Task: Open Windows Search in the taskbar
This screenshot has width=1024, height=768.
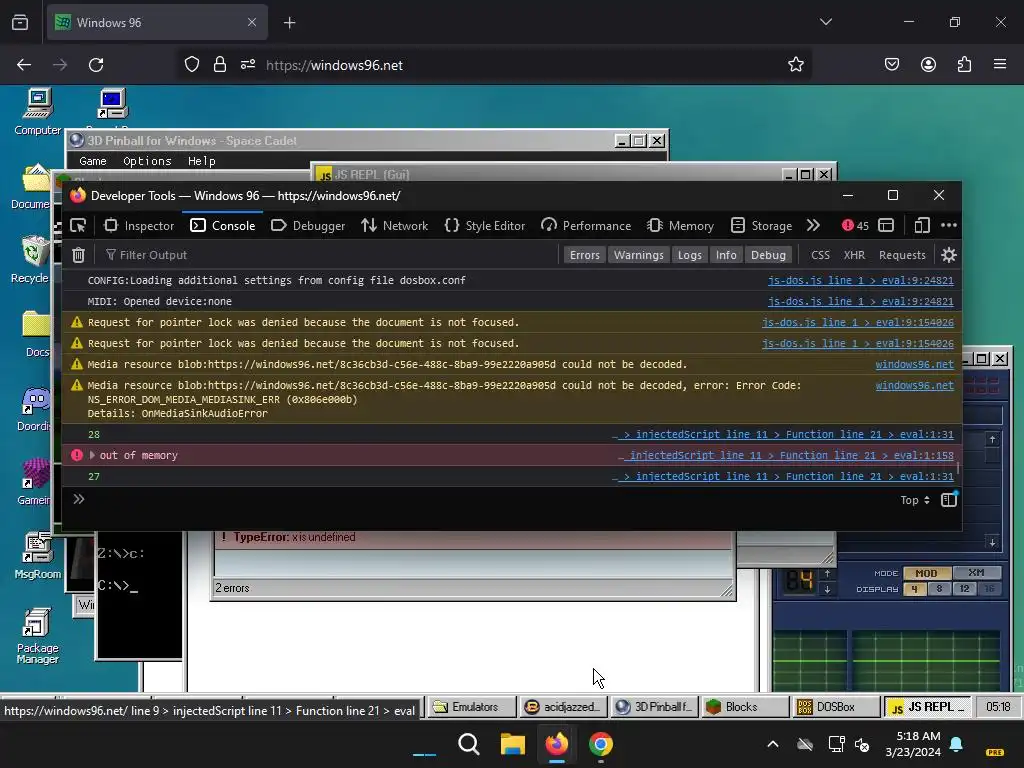Action: 469,744
